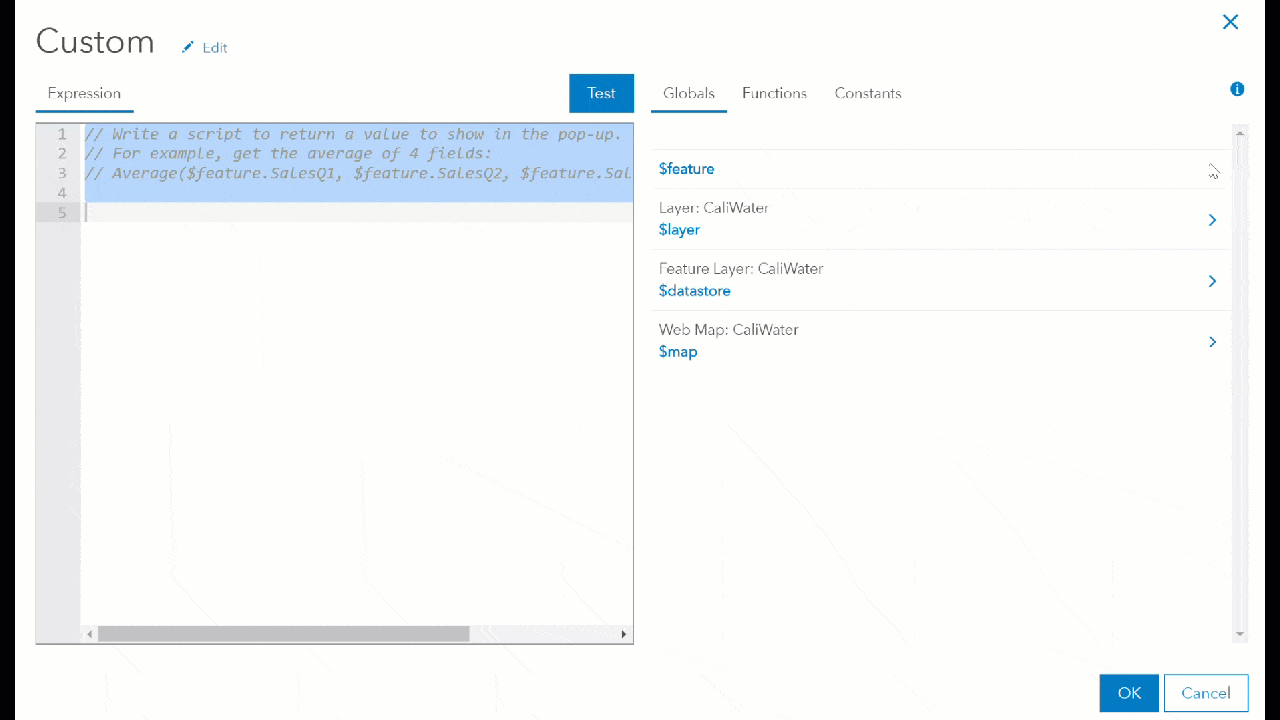Click line number 5 in the editor gutter
1280x720 pixels.
(62, 212)
